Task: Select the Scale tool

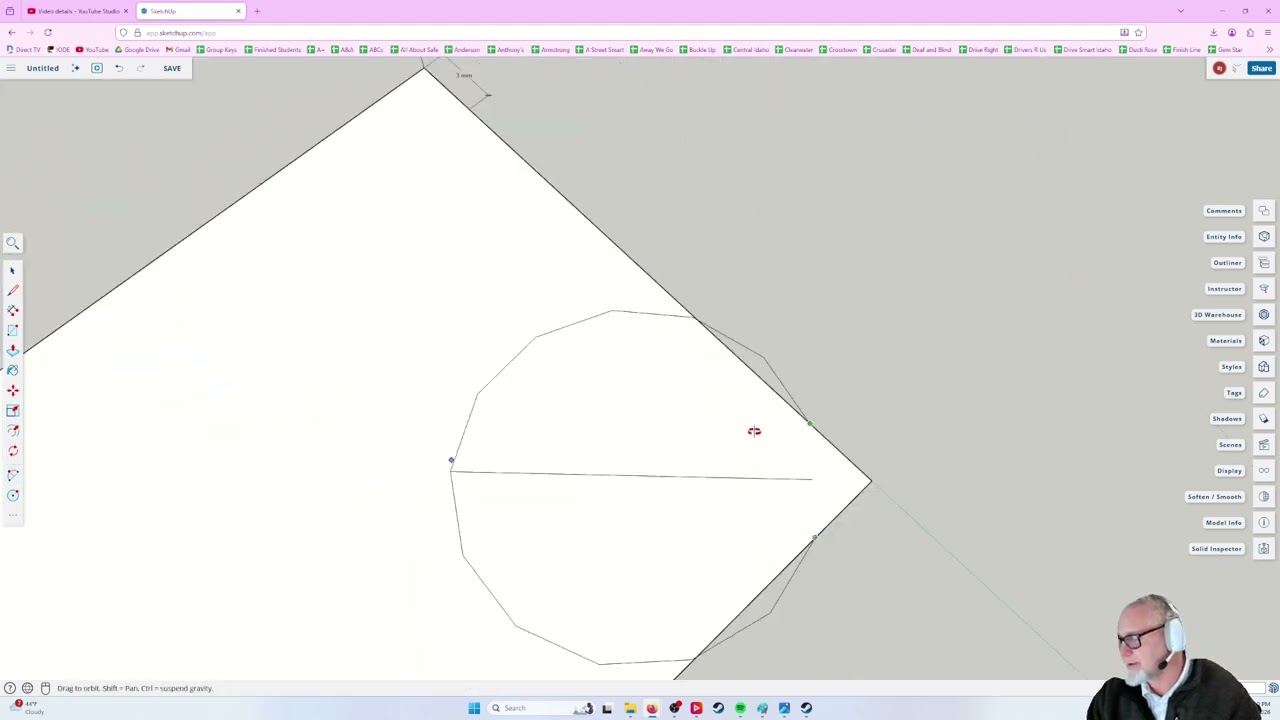Action: coord(13,410)
